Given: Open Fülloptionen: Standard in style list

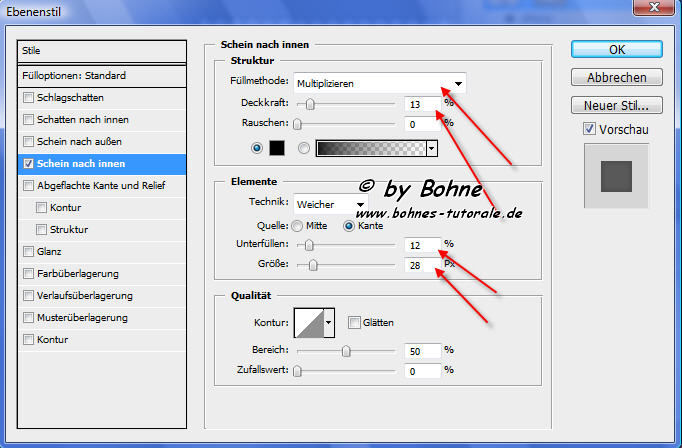Looking at the screenshot, I should (x=102, y=76).
